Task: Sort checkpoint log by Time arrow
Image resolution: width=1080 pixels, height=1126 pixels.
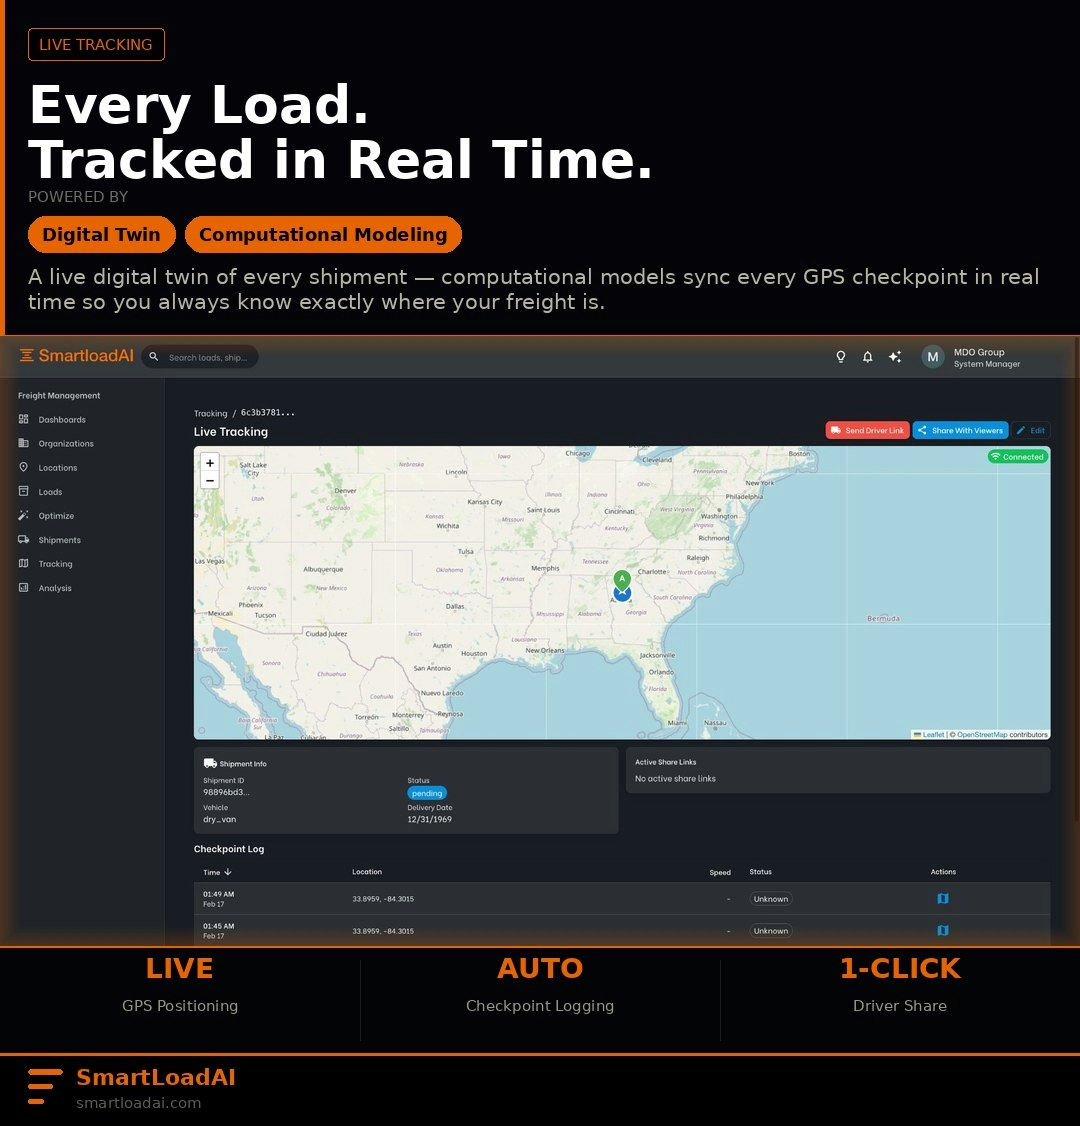Action: 228,872
